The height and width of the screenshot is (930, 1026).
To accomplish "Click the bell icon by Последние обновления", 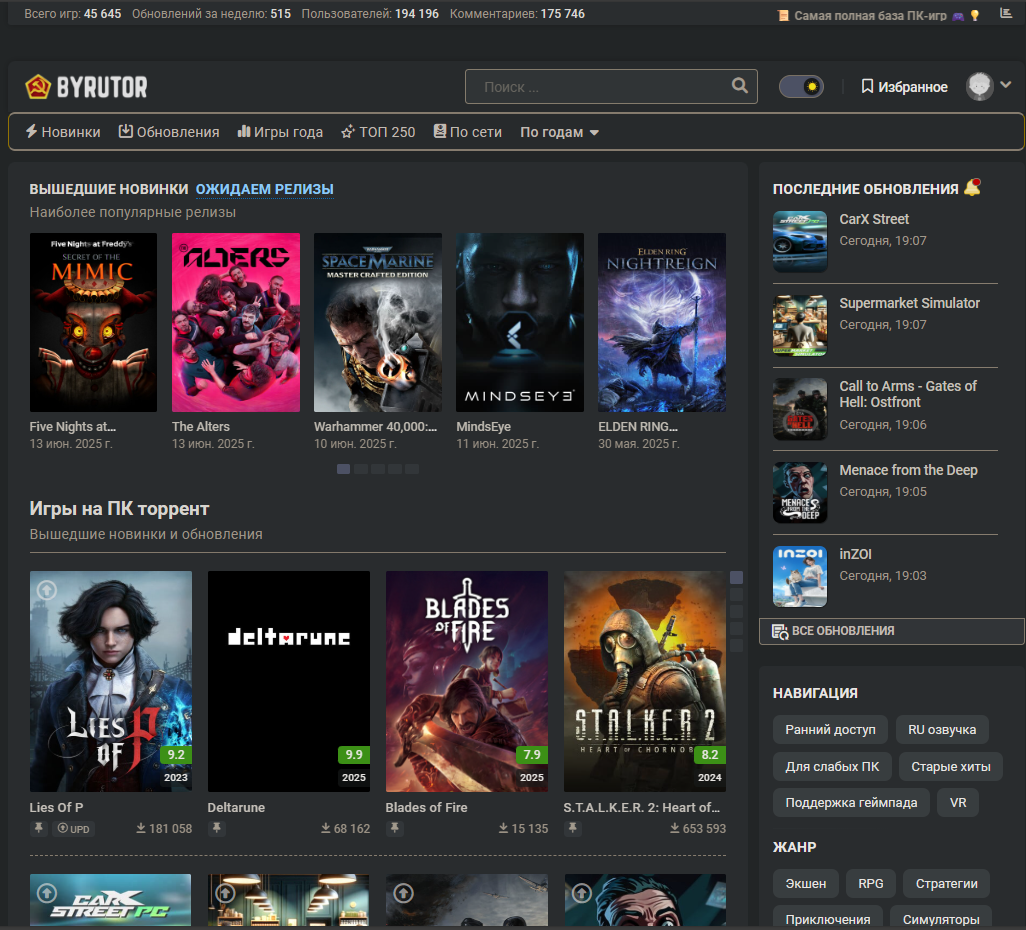I will (x=973, y=187).
